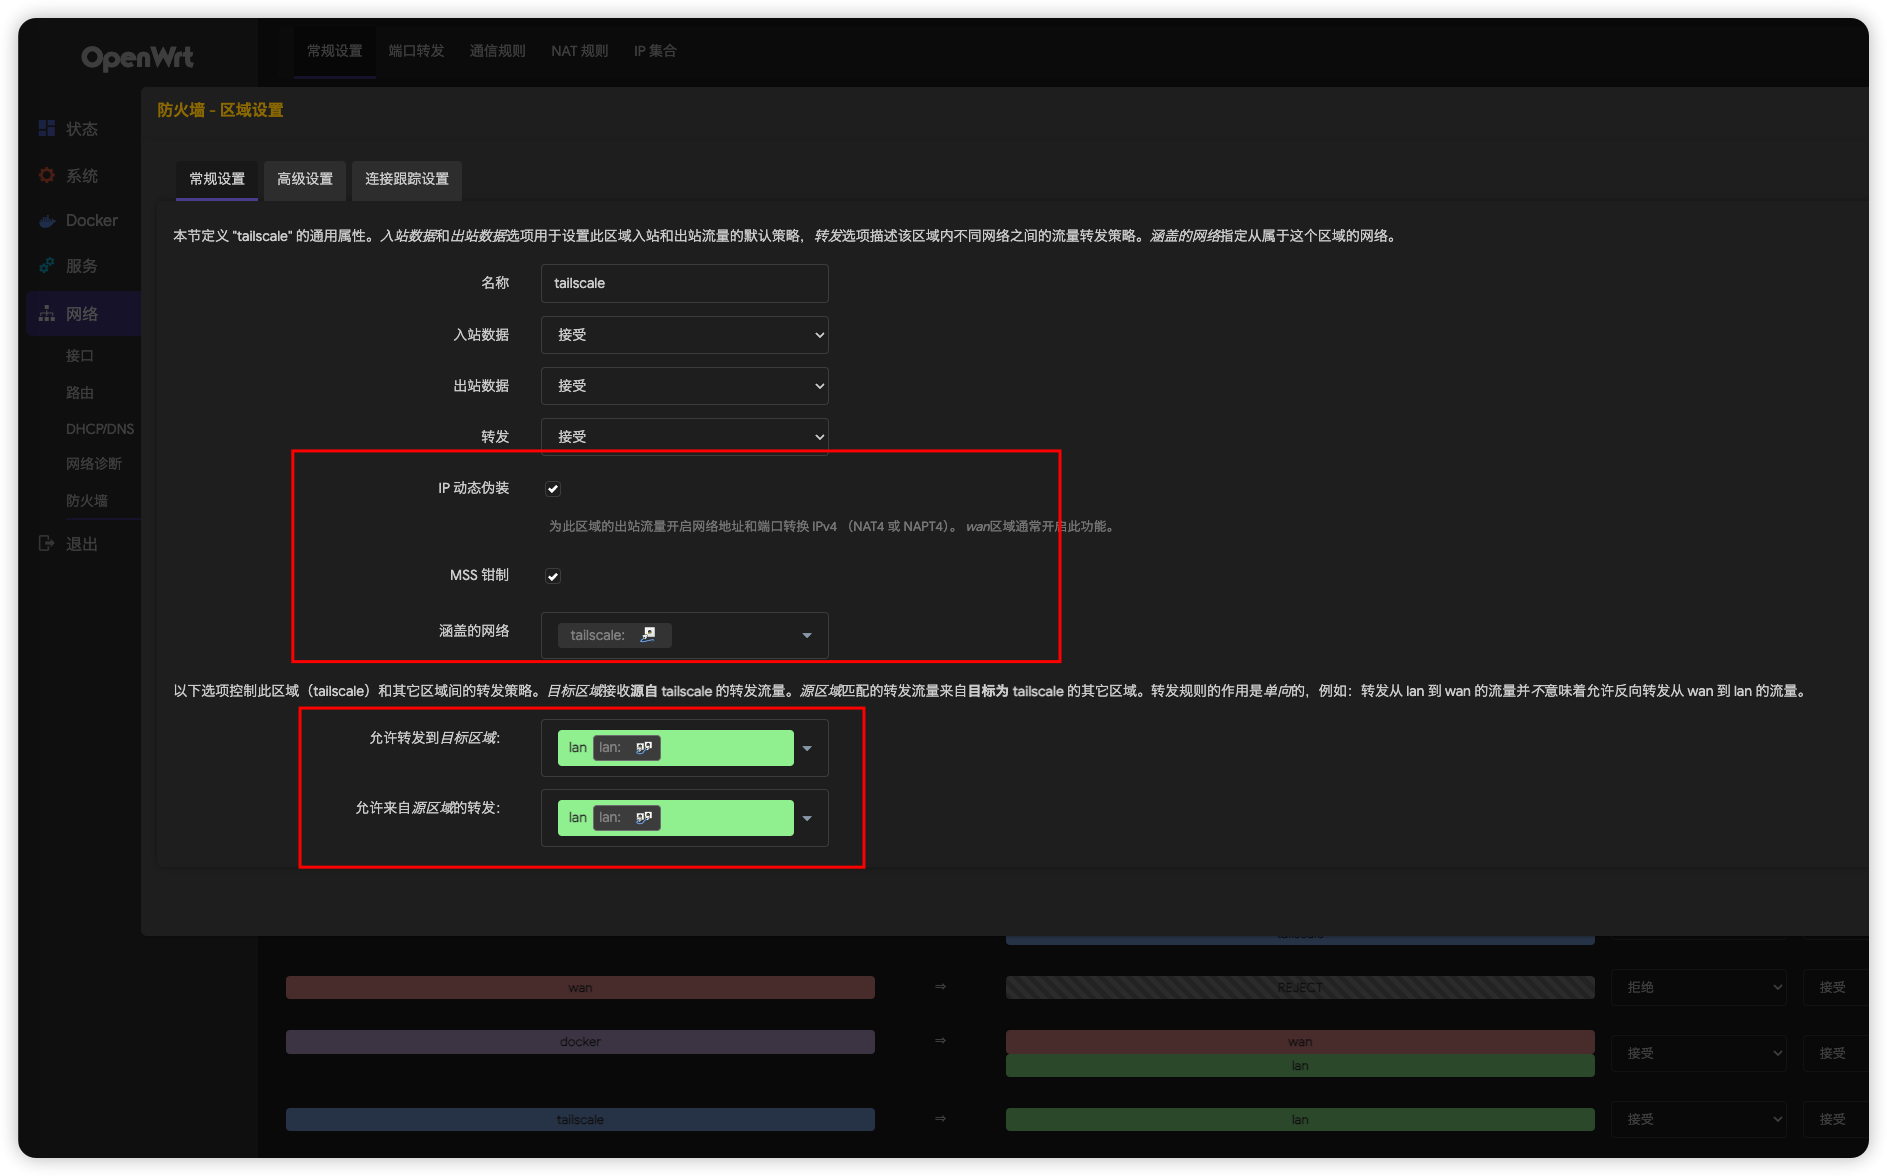Image resolution: width=1887 pixels, height=1176 pixels.
Task: Switch to the Advanced Settings tab (高级设置)
Action: (305, 179)
